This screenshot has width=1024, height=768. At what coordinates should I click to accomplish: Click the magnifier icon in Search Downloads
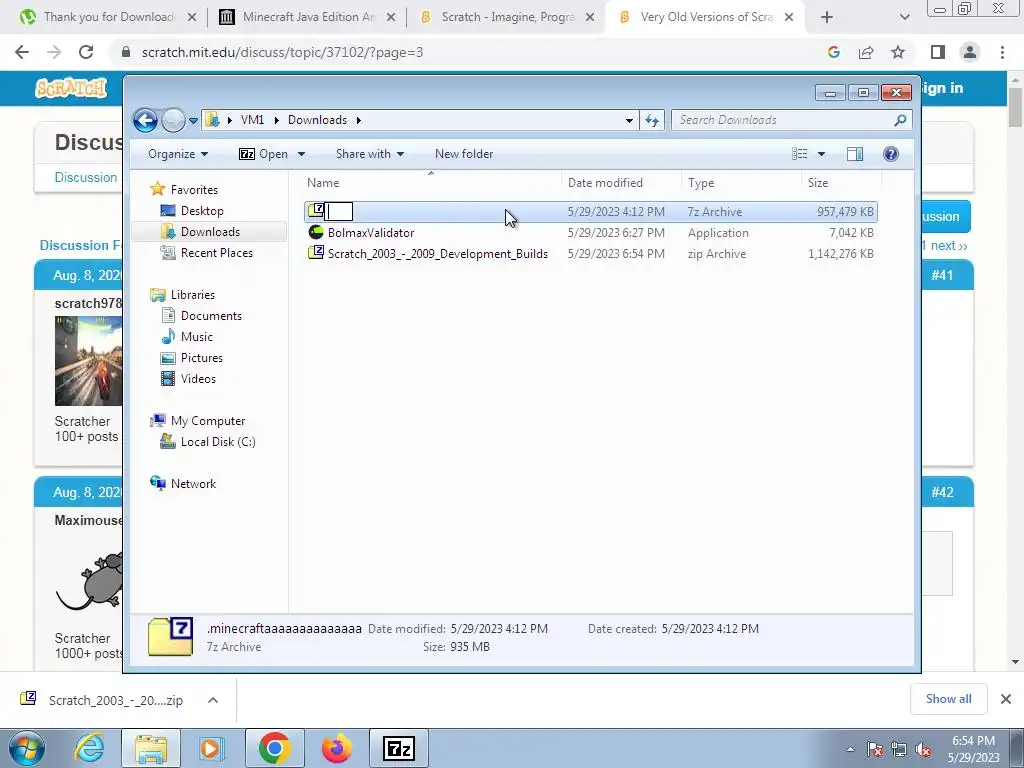click(900, 120)
